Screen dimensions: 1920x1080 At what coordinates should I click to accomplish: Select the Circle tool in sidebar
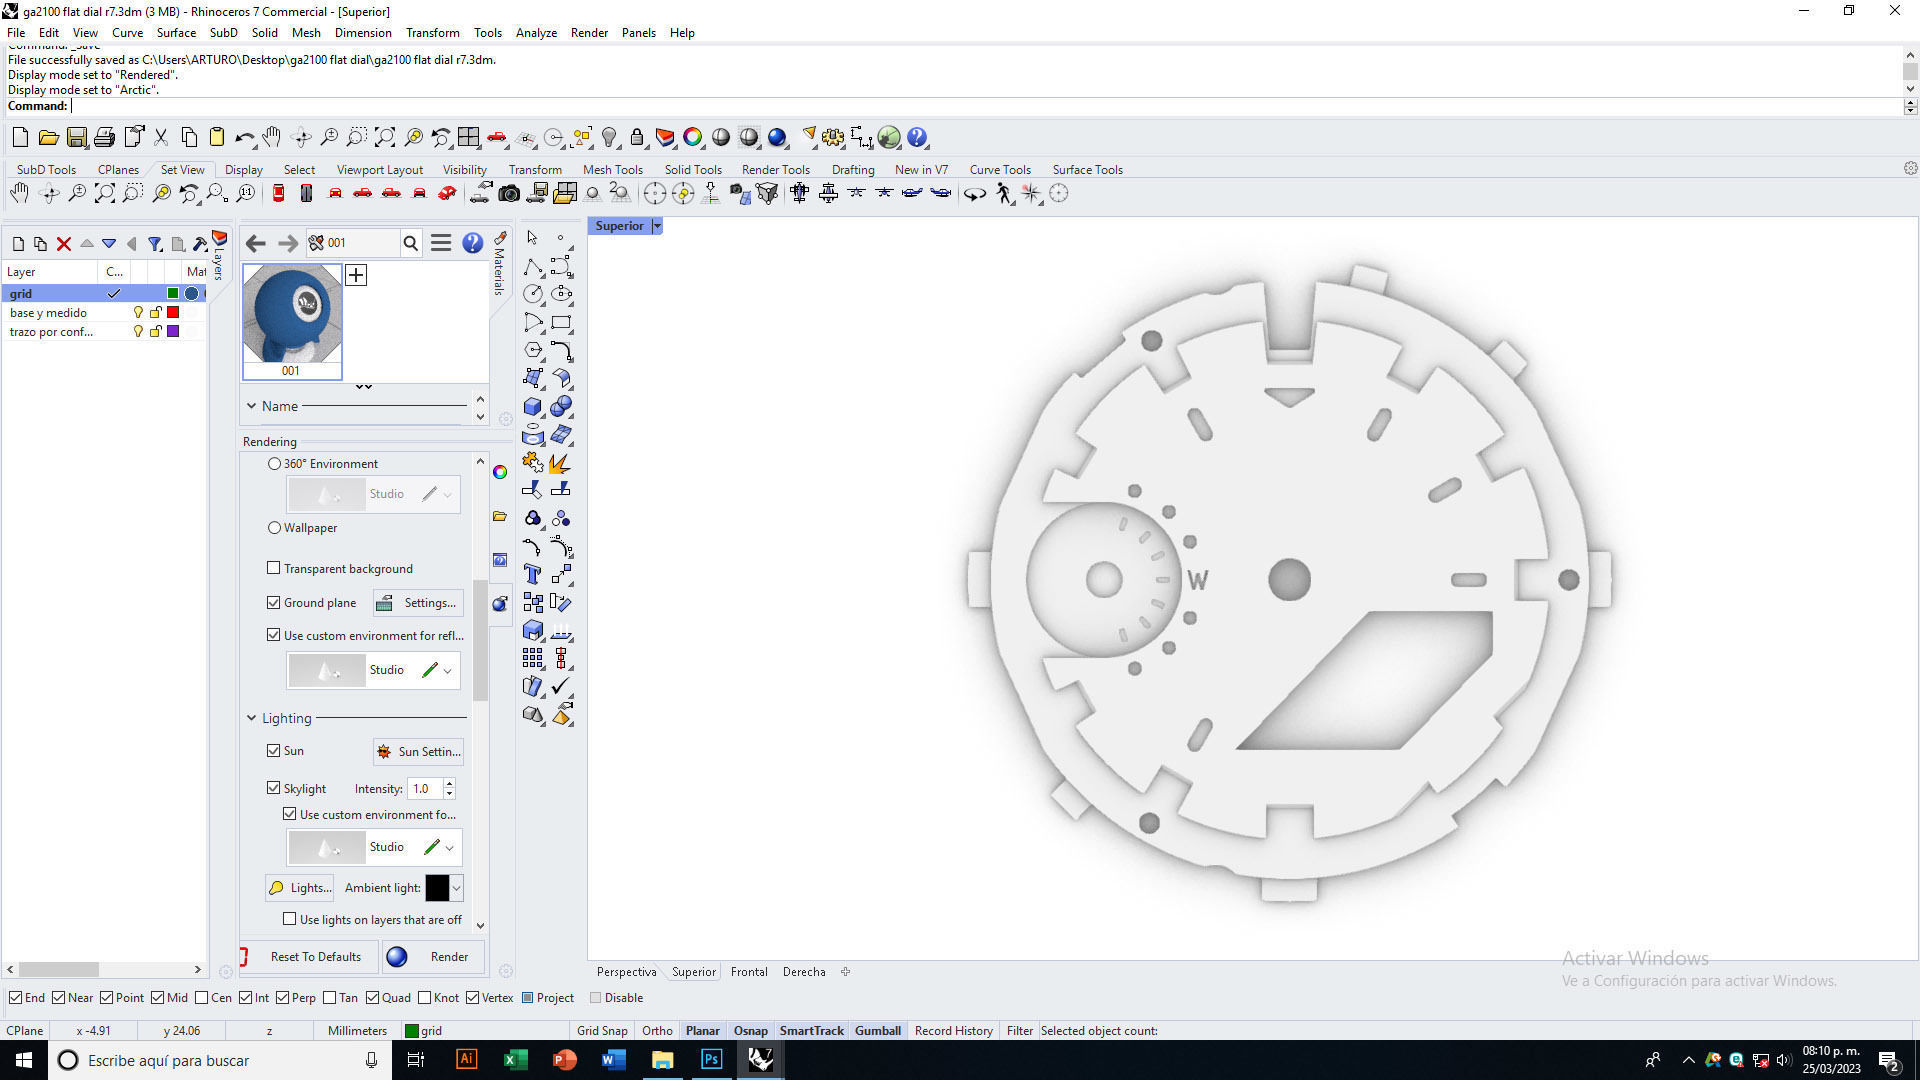point(532,294)
